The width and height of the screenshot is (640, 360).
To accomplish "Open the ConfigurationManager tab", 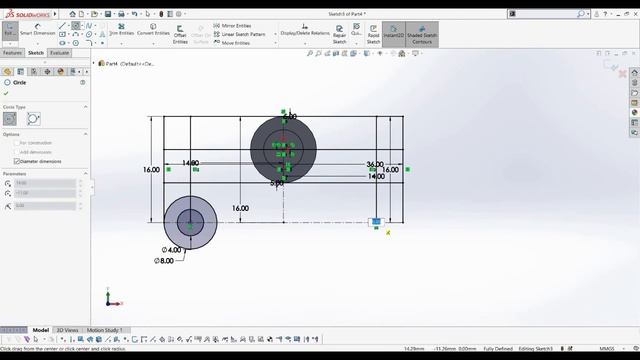I will tap(34, 72).
